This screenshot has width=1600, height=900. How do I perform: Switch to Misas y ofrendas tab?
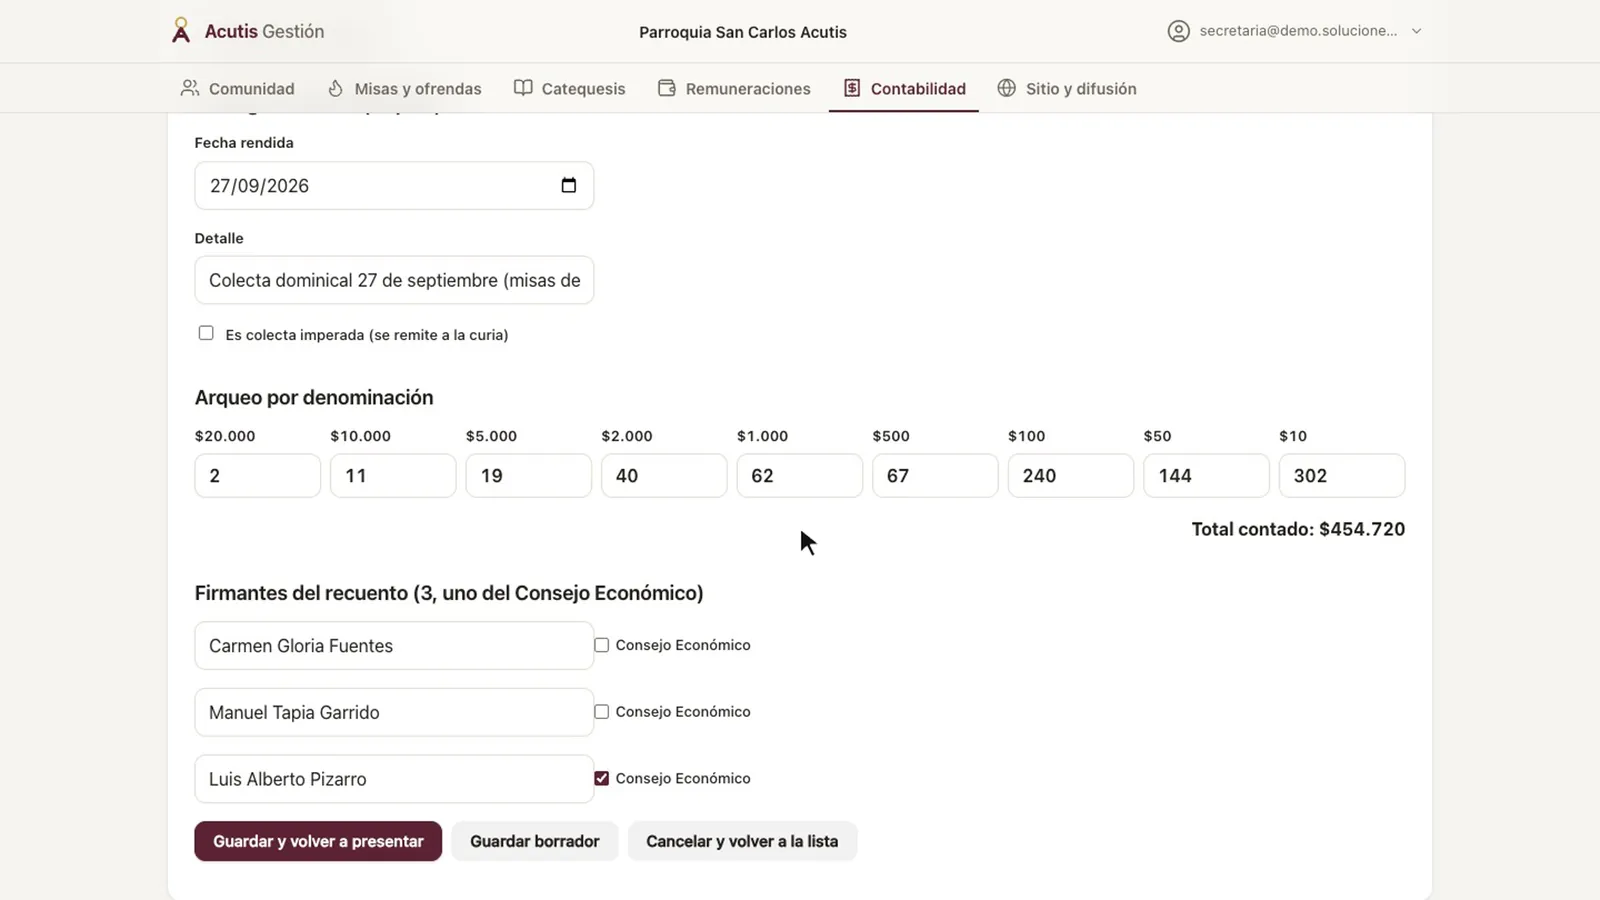pyautogui.click(x=405, y=88)
